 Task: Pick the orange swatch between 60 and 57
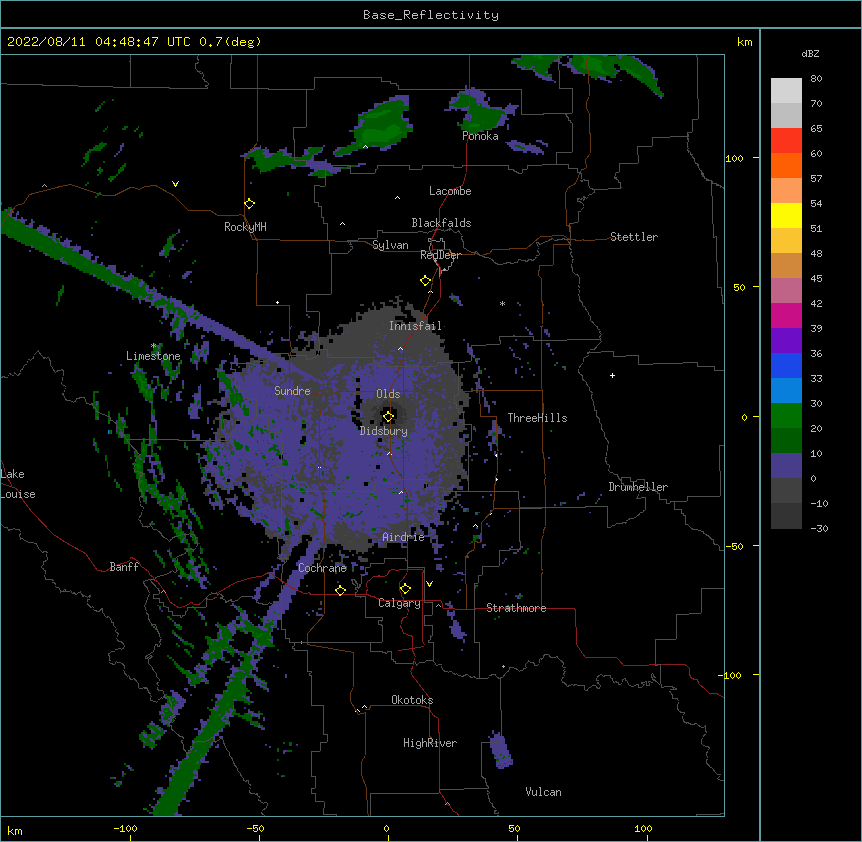pos(786,165)
